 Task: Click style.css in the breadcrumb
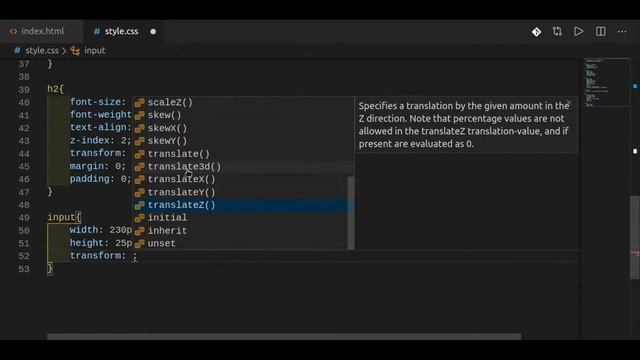click(42, 51)
